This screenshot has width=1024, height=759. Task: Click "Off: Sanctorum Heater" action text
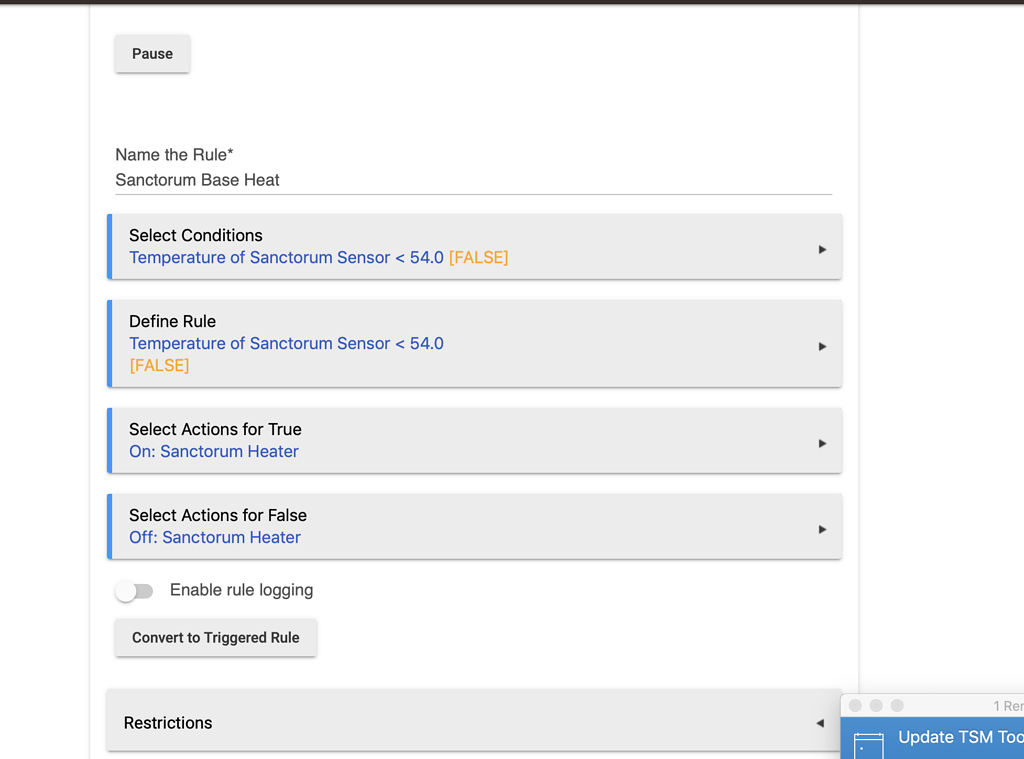coord(215,538)
